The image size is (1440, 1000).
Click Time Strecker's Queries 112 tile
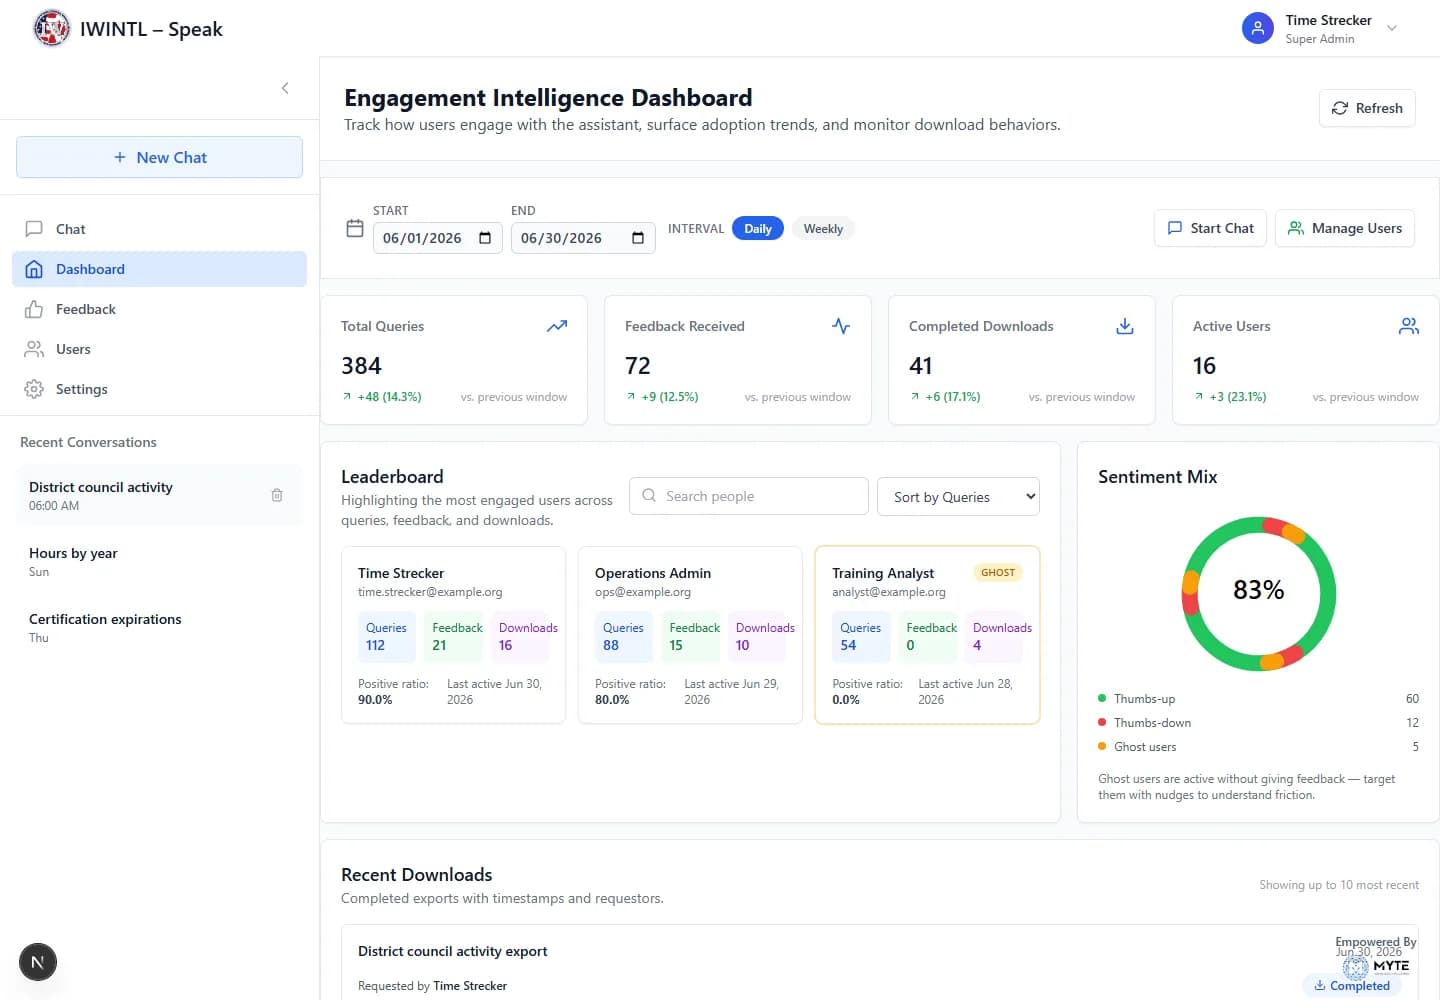coord(387,637)
